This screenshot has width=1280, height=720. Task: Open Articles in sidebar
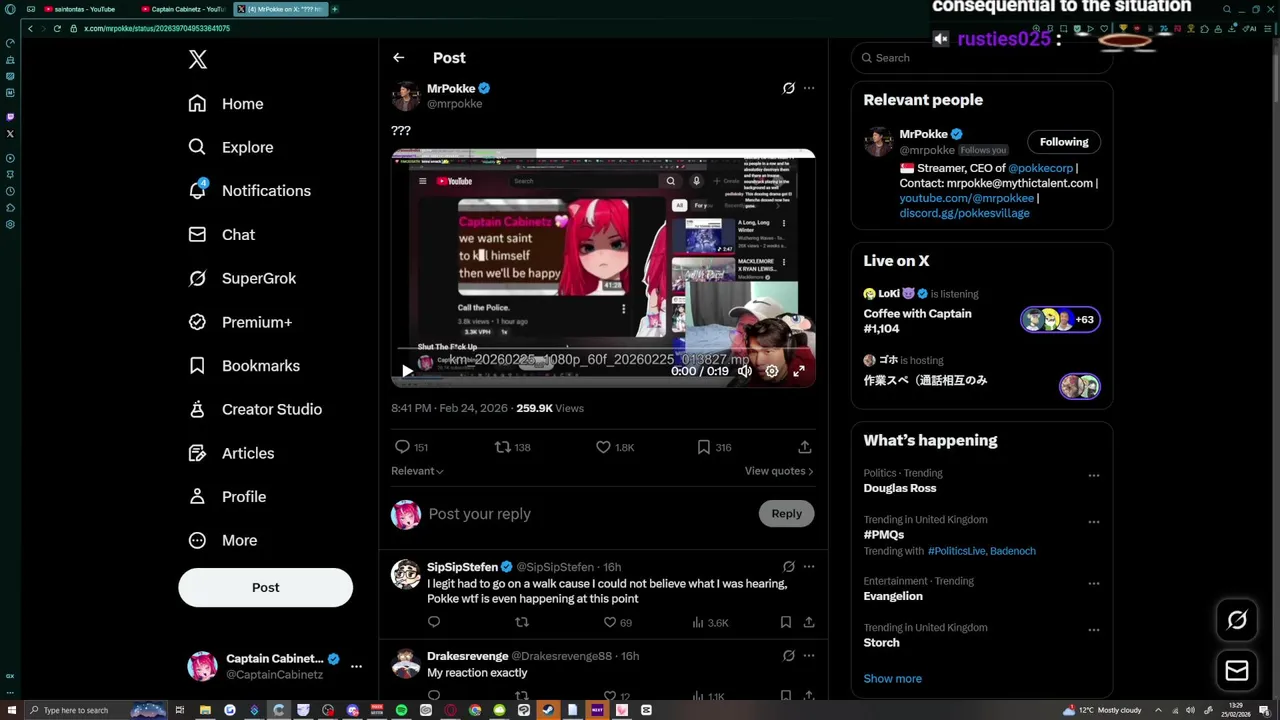(x=231, y=453)
